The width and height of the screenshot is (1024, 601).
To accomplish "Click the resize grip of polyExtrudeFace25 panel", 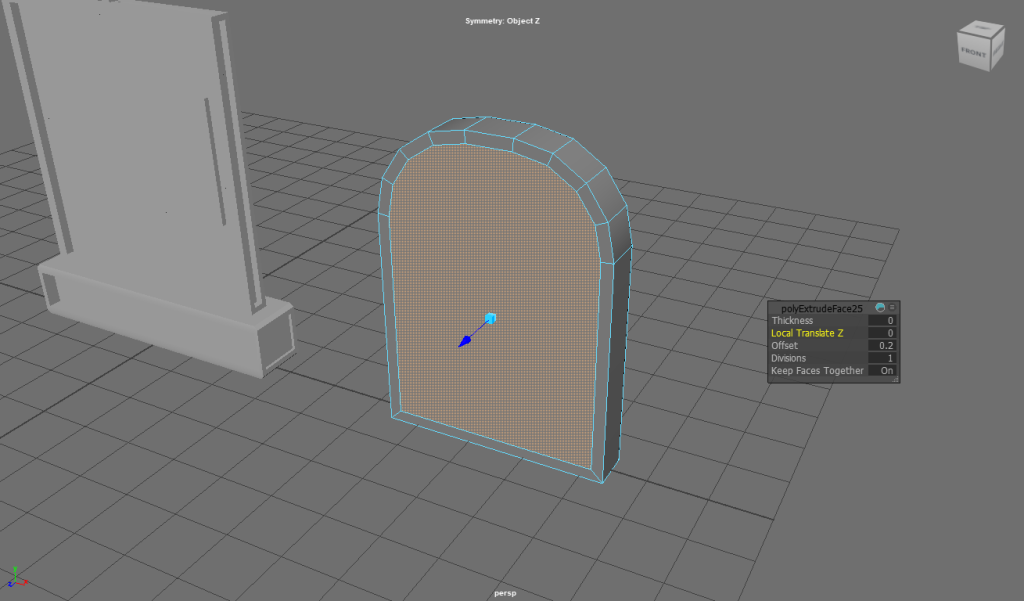I will point(894,380).
